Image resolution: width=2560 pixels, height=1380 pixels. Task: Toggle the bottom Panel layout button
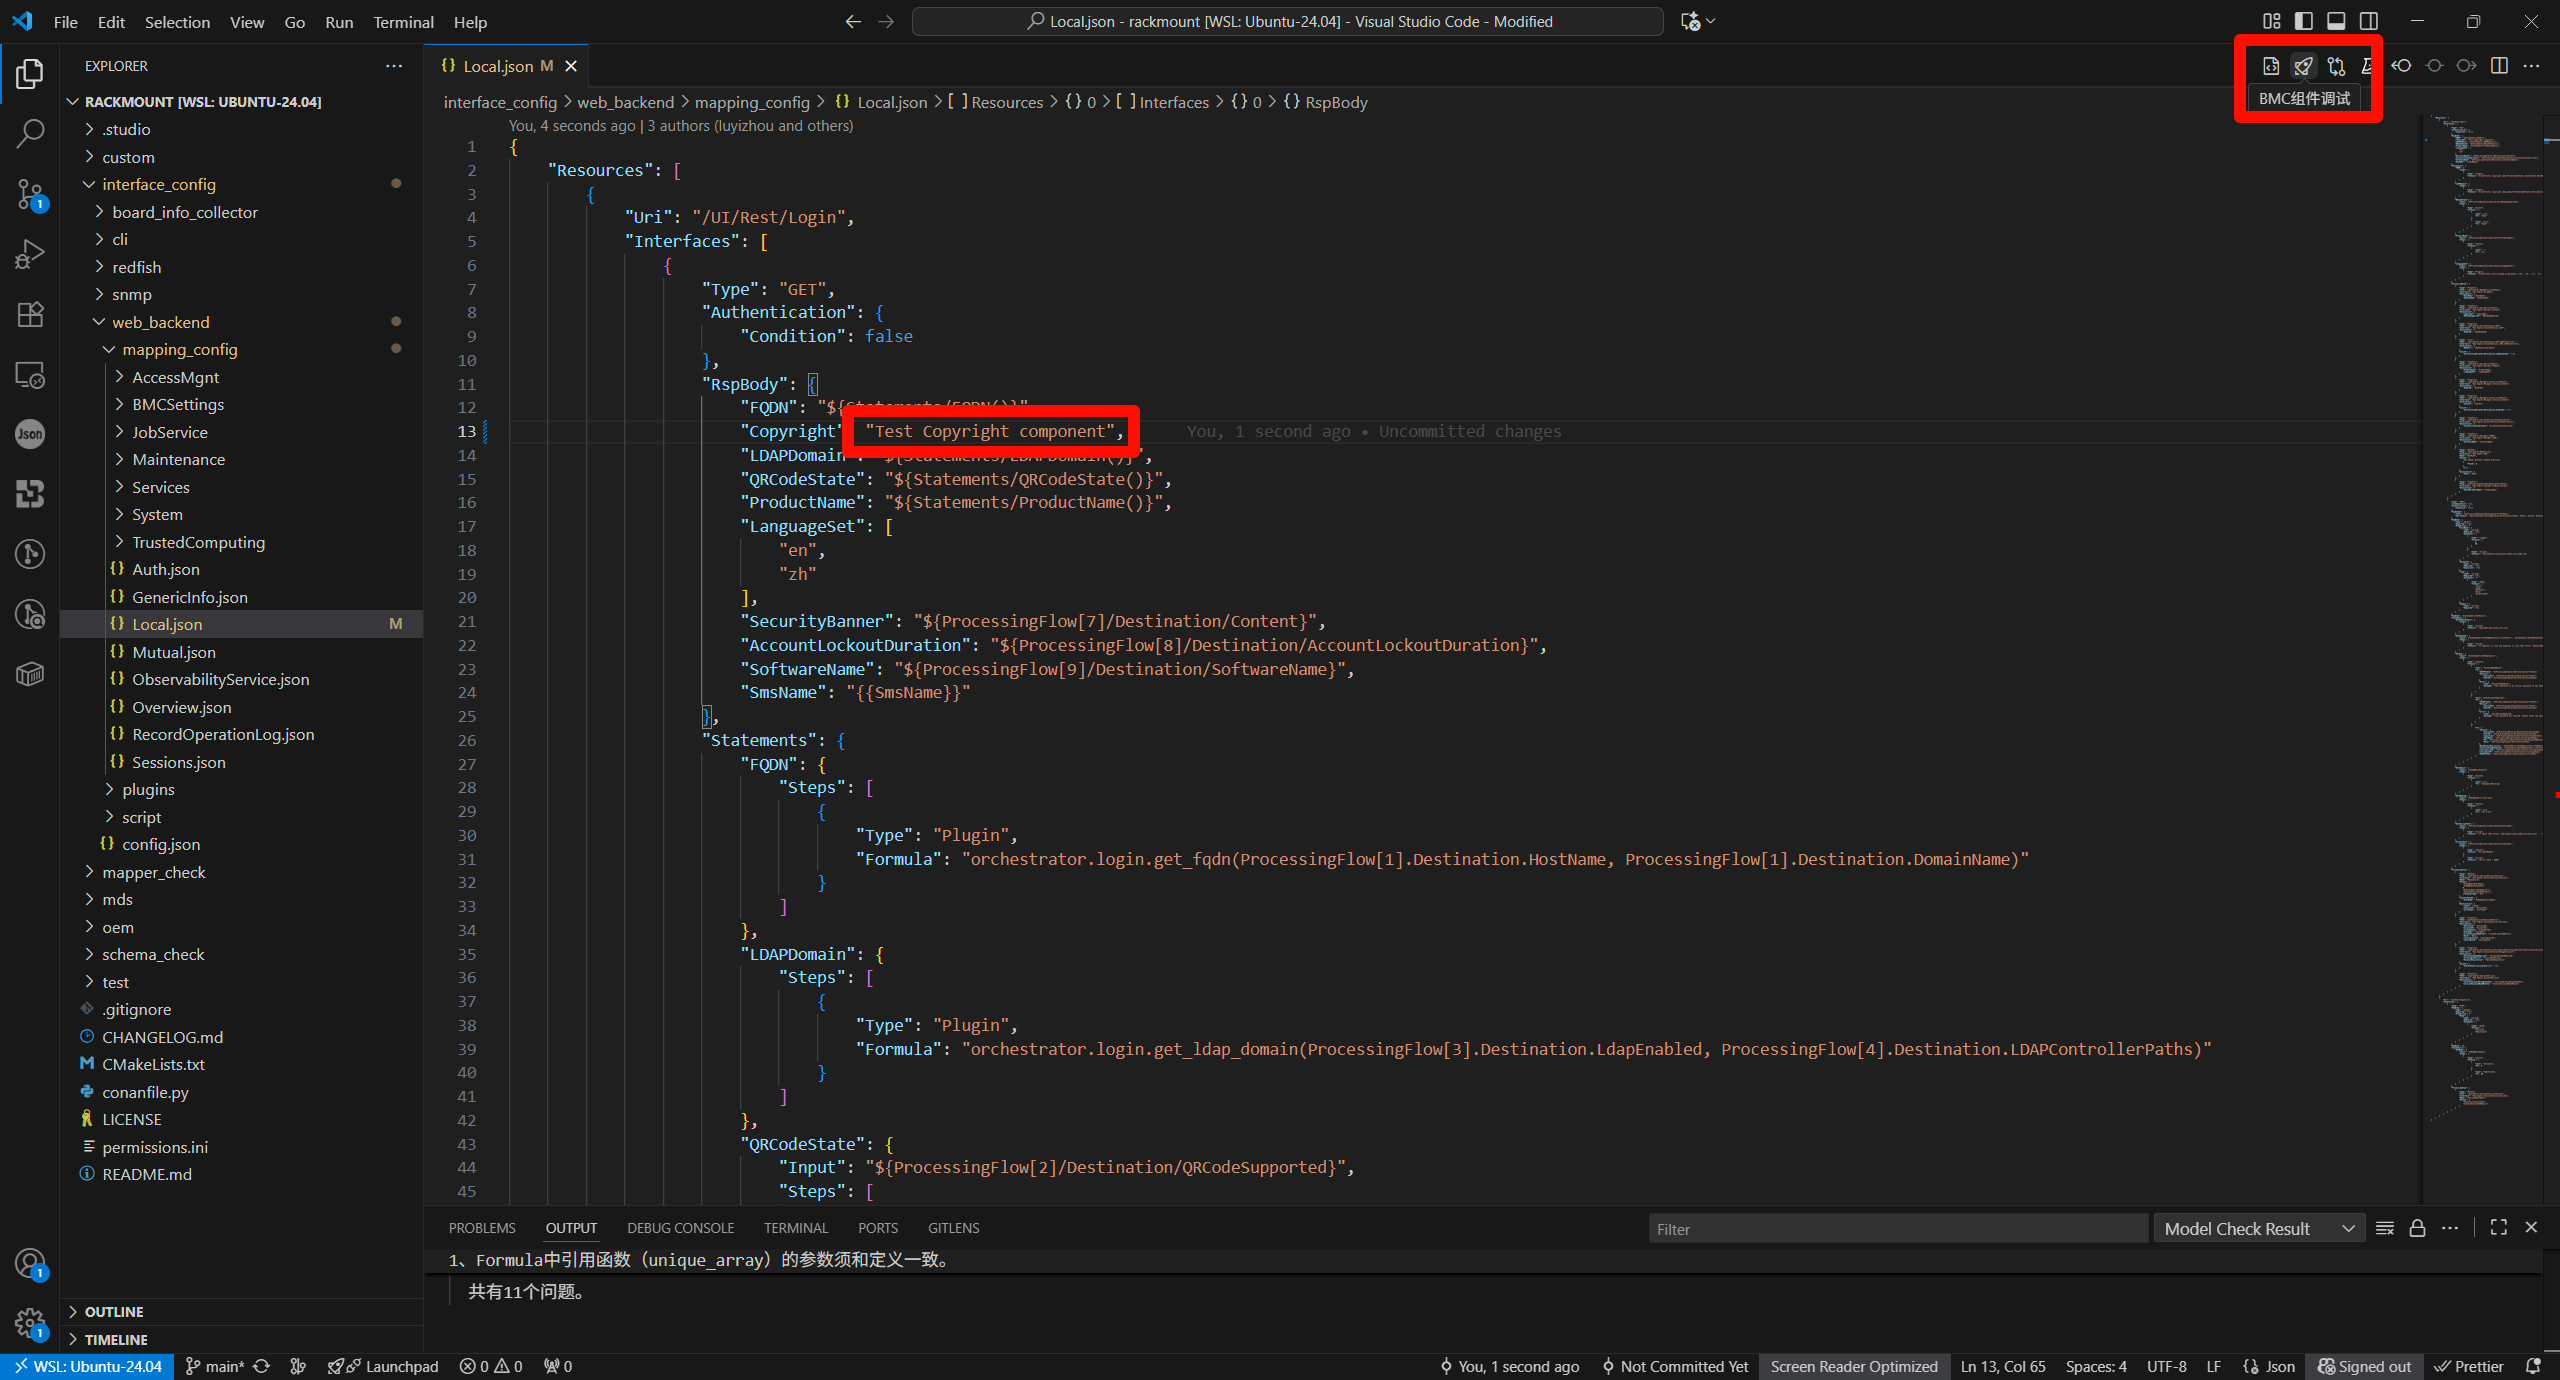click(2336, 21)
